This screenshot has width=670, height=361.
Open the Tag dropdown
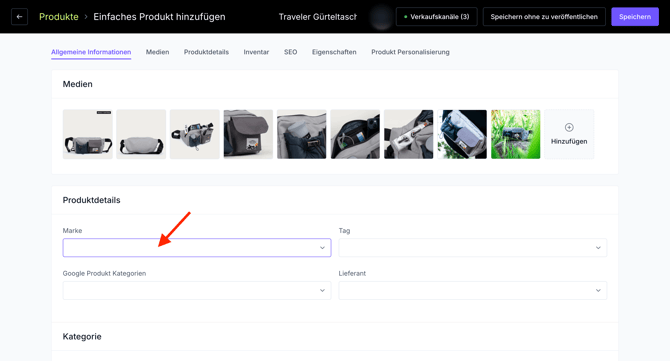[x=473, y=248]
